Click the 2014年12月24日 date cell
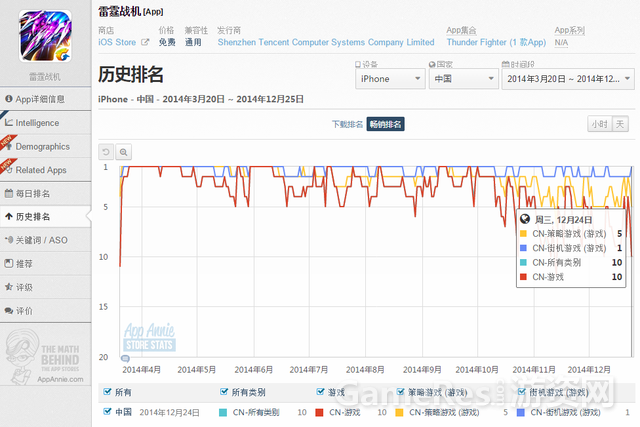640x427 pixels. coord(169,413)
